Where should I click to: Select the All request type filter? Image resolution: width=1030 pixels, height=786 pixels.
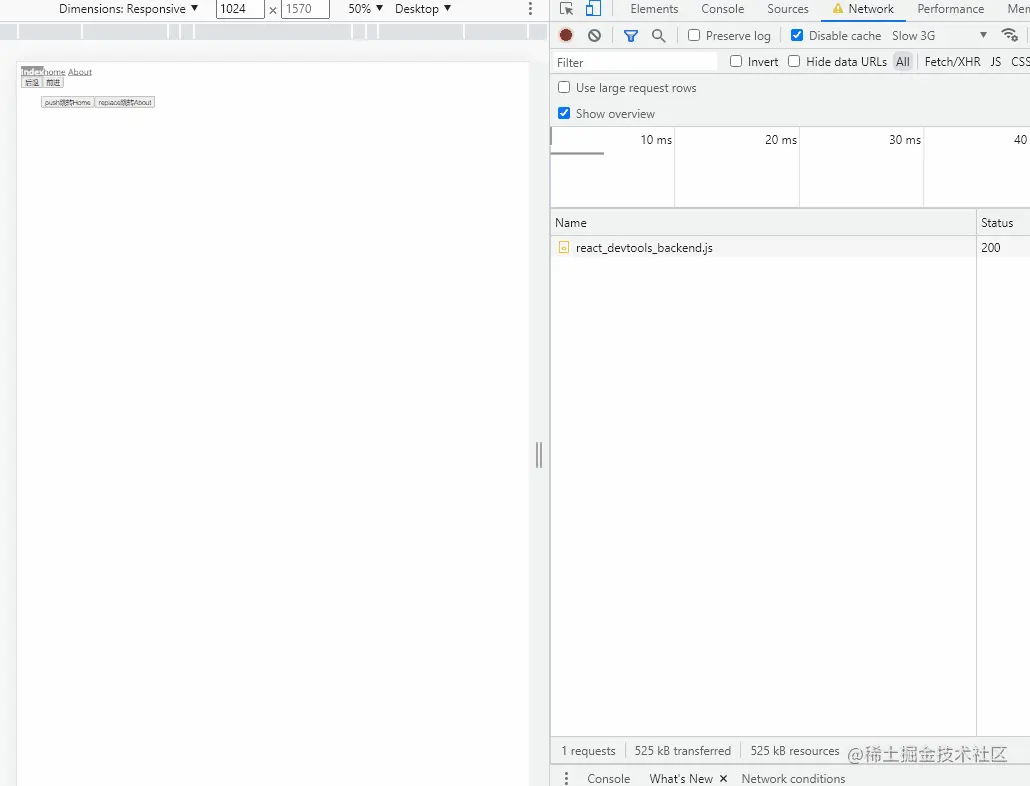[x=903, y=62]
